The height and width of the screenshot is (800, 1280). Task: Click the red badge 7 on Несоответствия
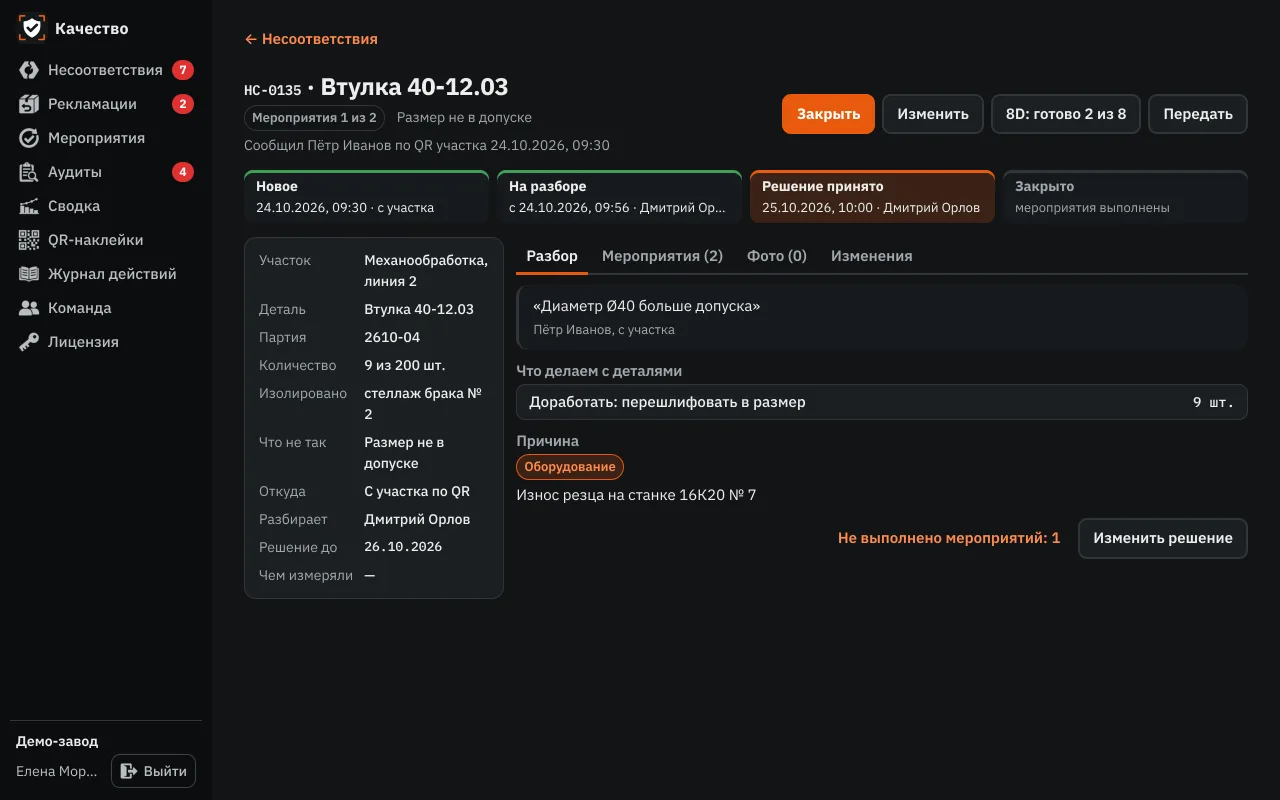pos(182,70)
